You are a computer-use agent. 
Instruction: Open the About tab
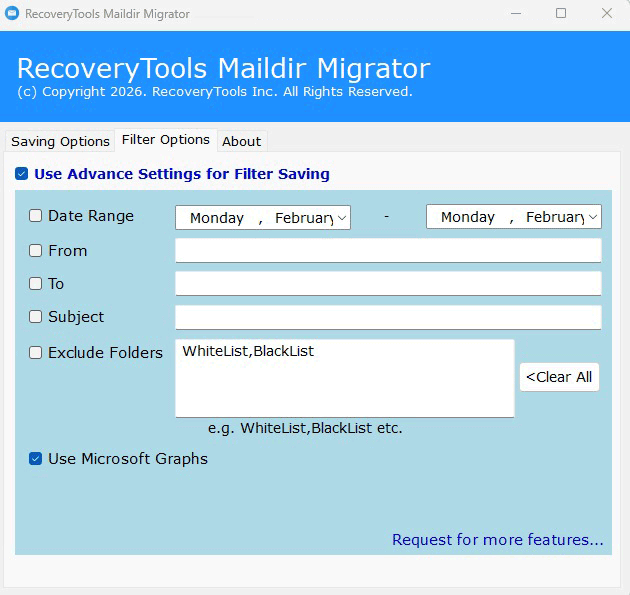tap(242, 141)
